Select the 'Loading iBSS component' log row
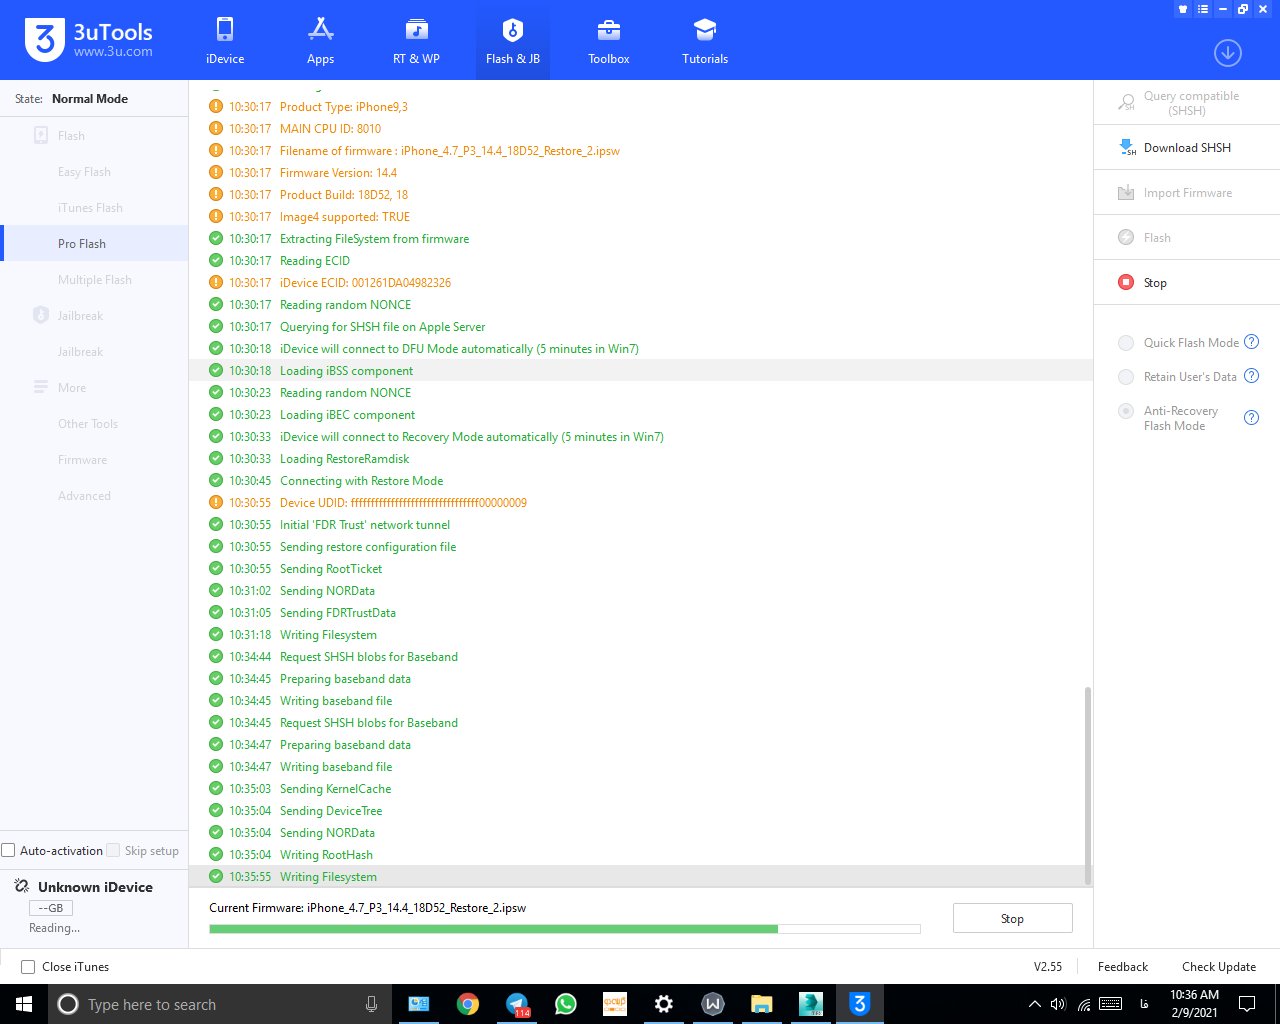The image size is (1280, 1024). pos(640,371)
